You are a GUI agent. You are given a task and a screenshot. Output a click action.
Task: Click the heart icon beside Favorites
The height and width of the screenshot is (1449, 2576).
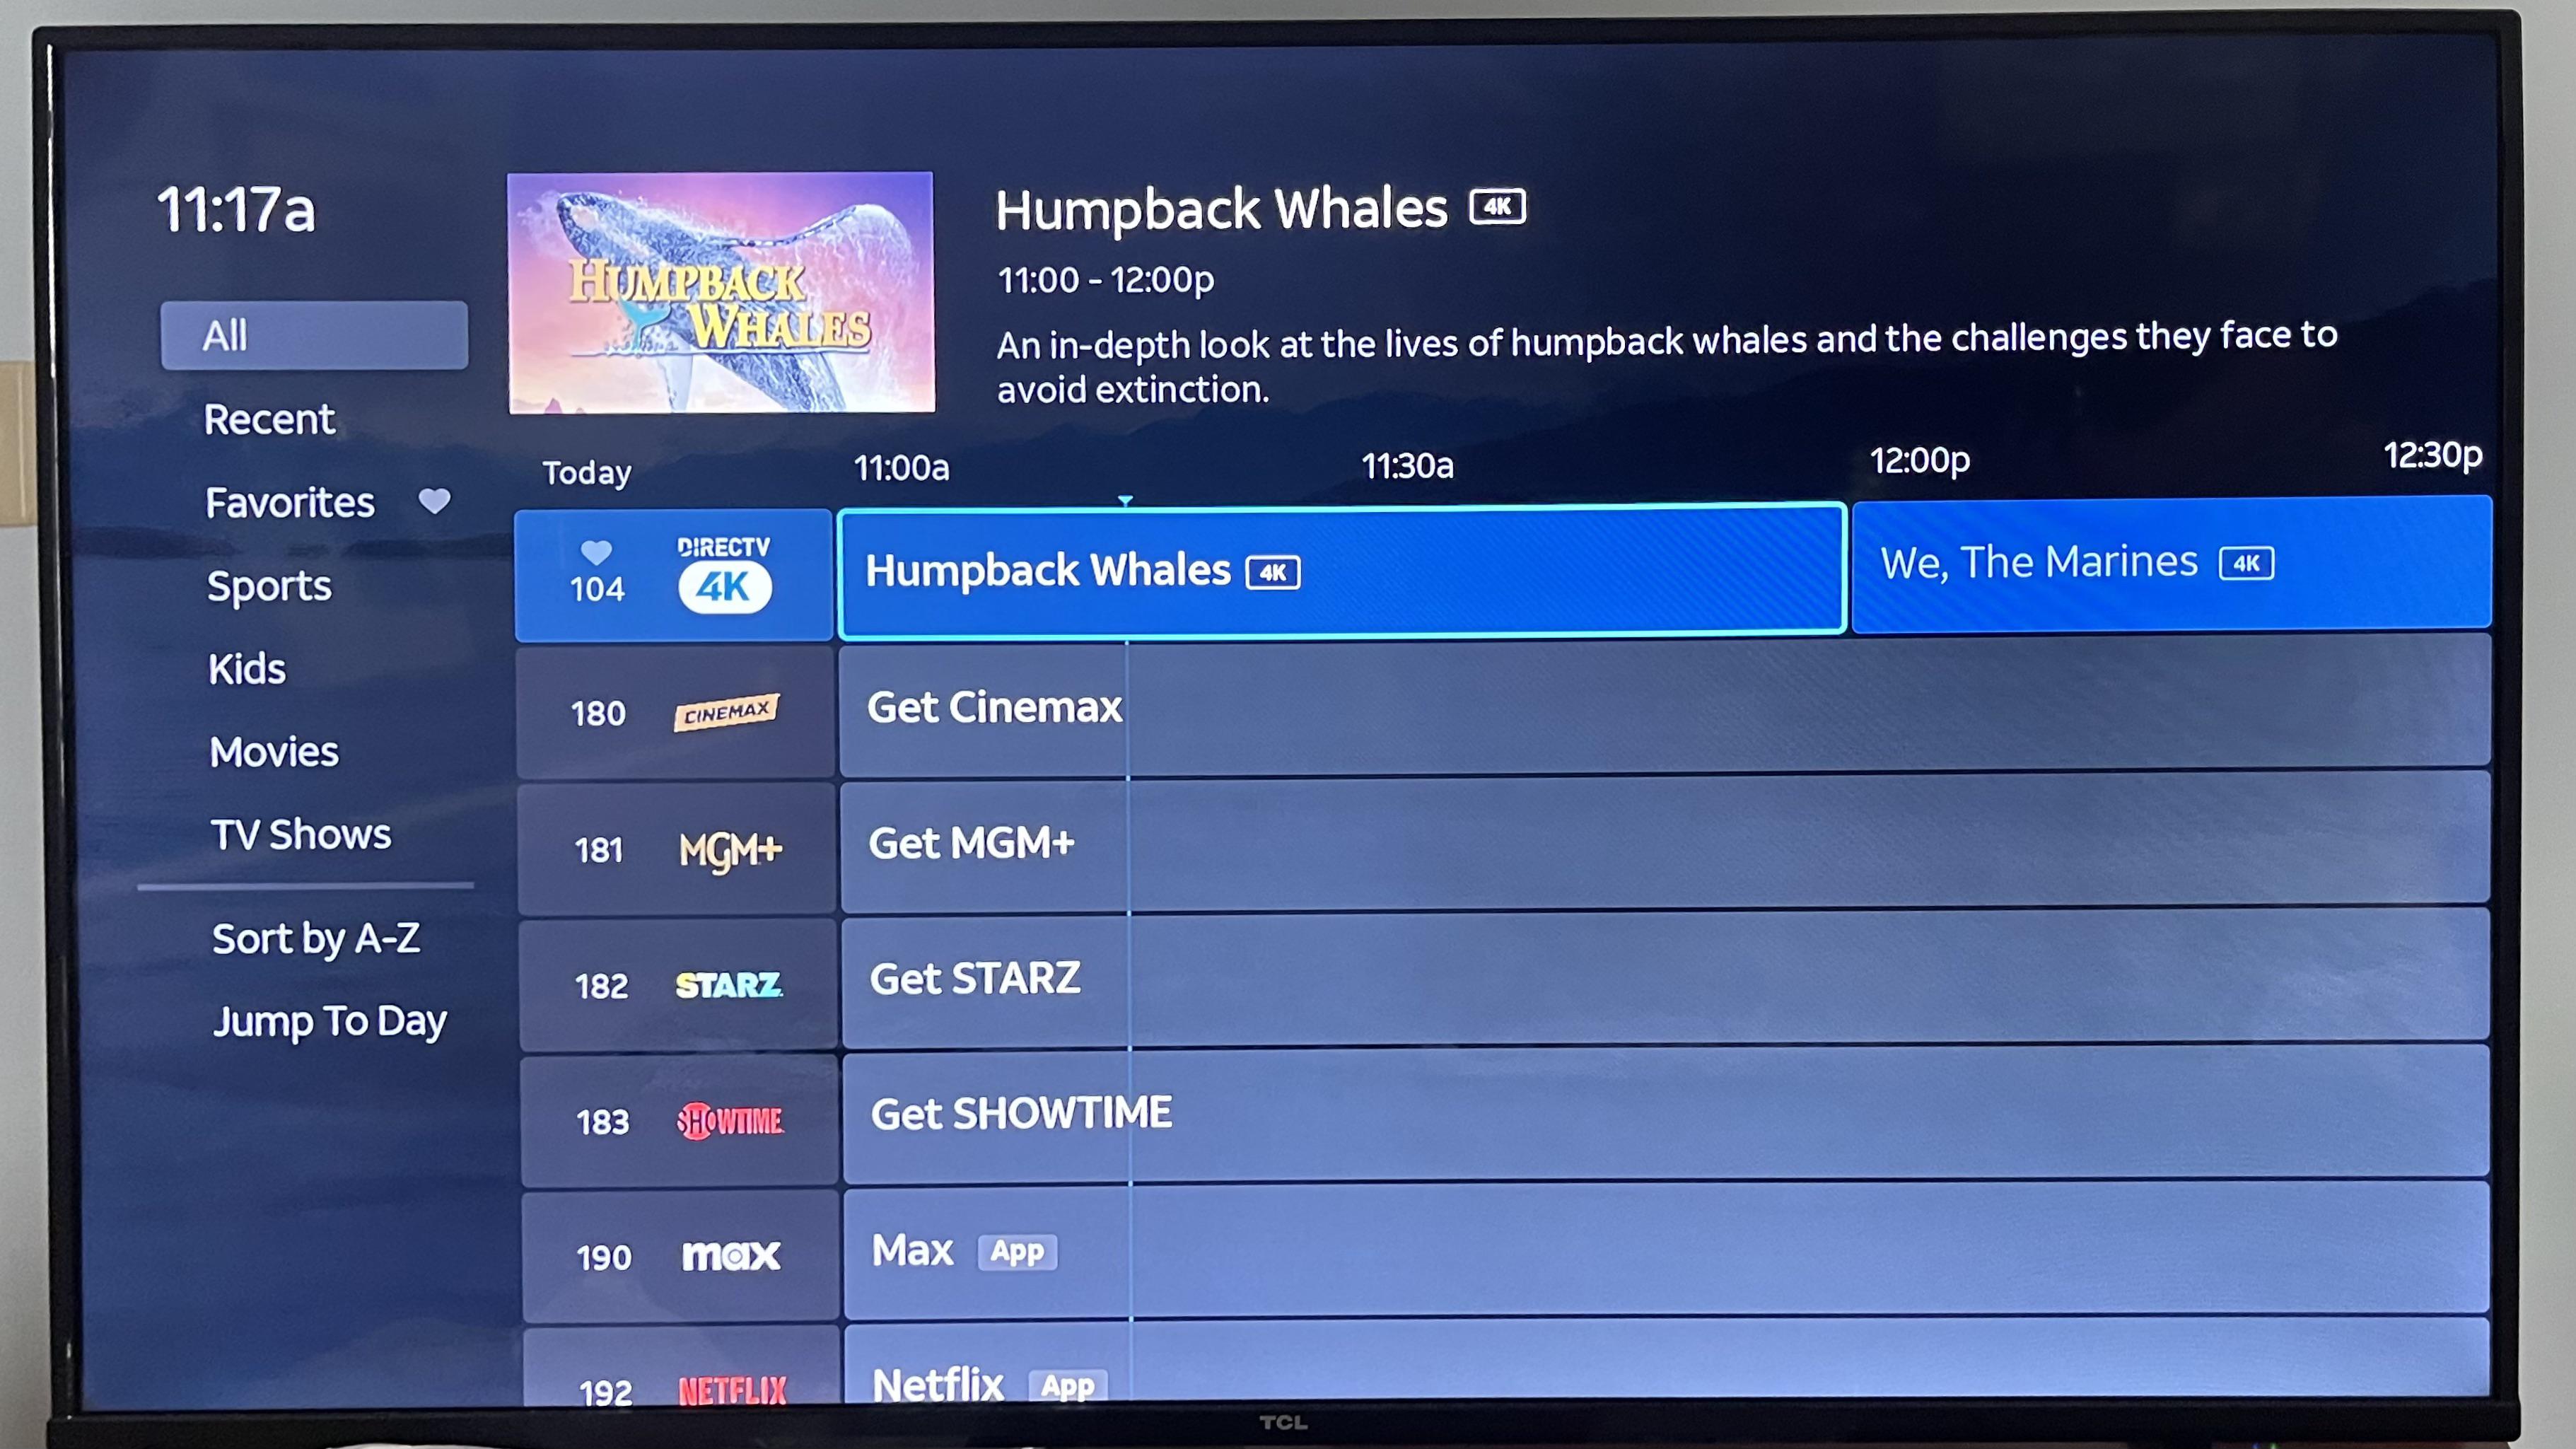click(434, 500)
